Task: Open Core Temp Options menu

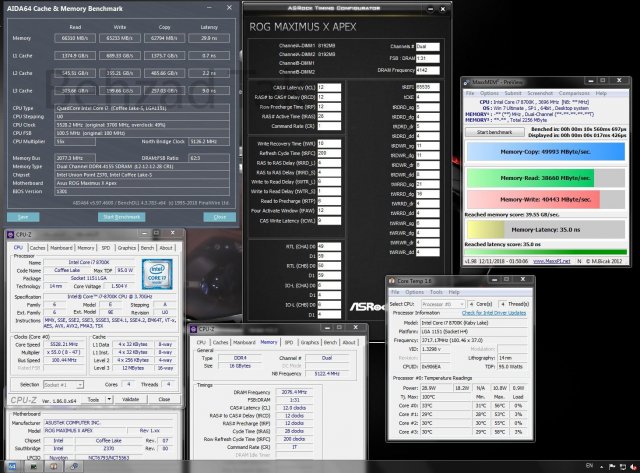Action: click(414, 292)
